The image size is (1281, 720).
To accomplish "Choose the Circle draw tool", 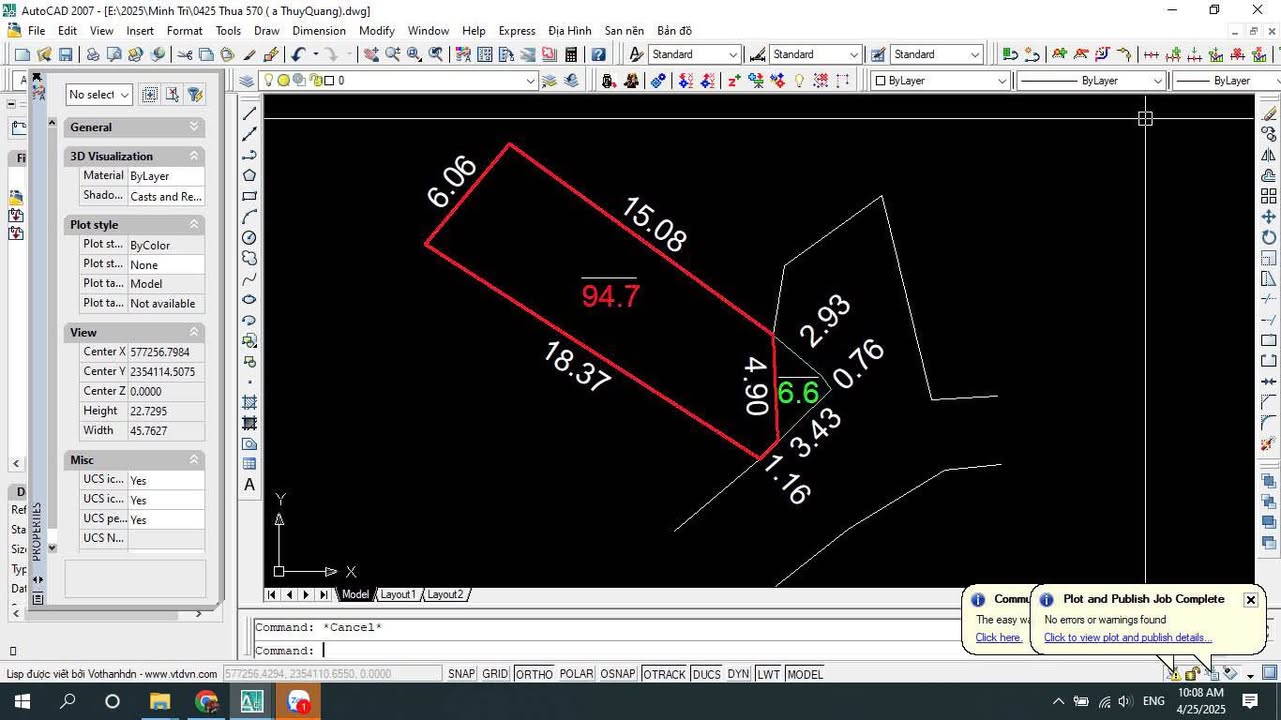I will 250,238.
